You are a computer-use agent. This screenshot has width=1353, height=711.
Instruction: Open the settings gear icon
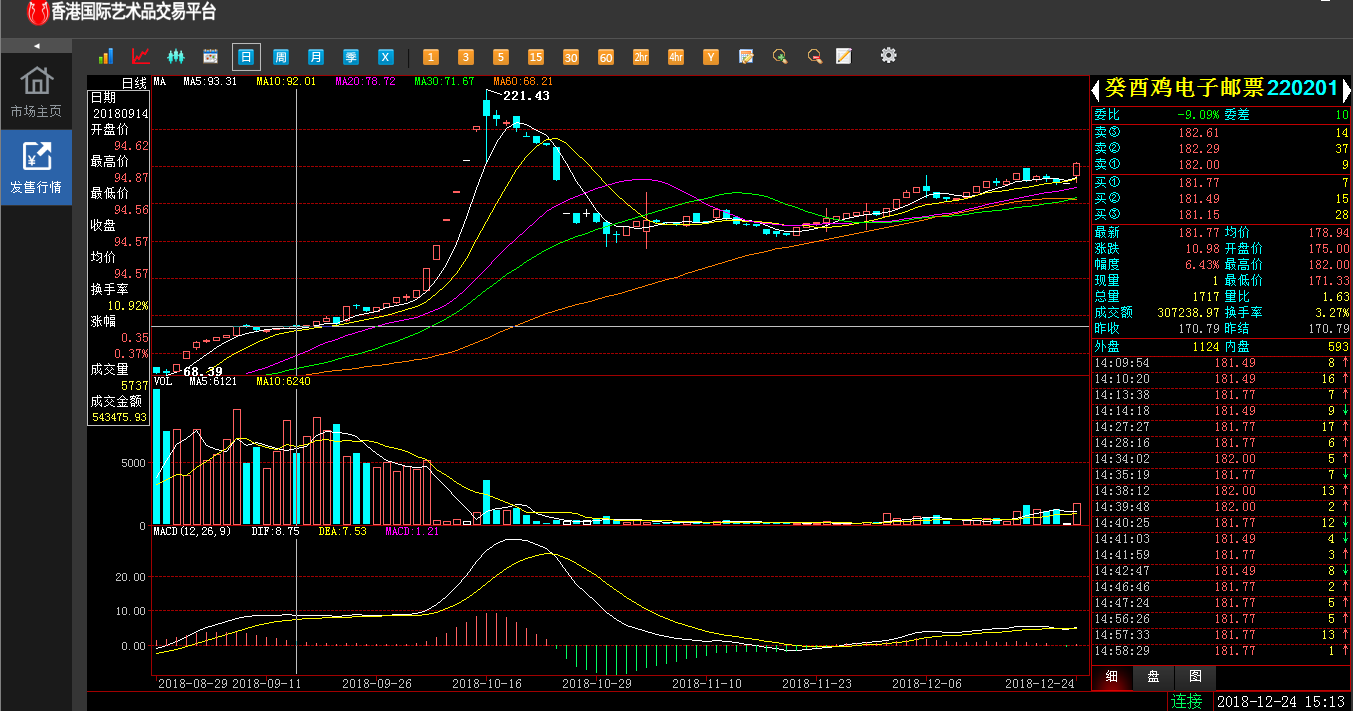tap(888, 55)
